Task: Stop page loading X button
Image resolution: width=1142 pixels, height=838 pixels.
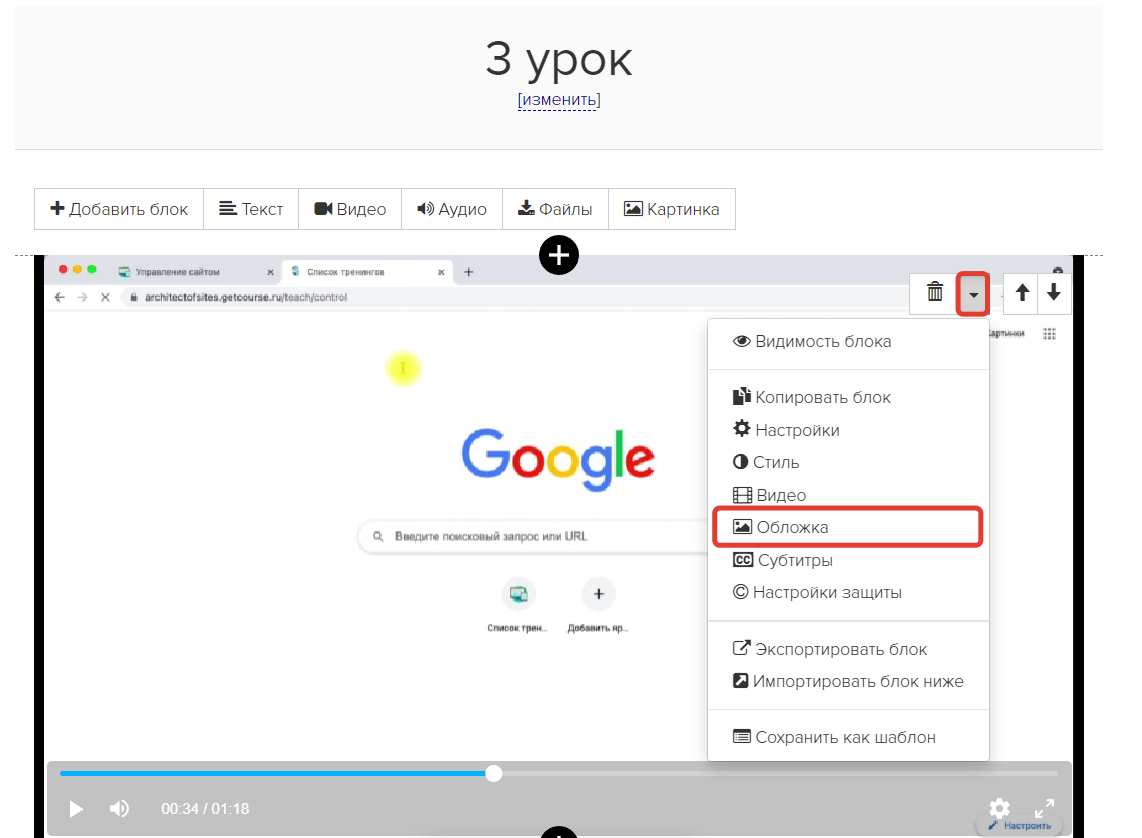Action: tap(106, 297)
